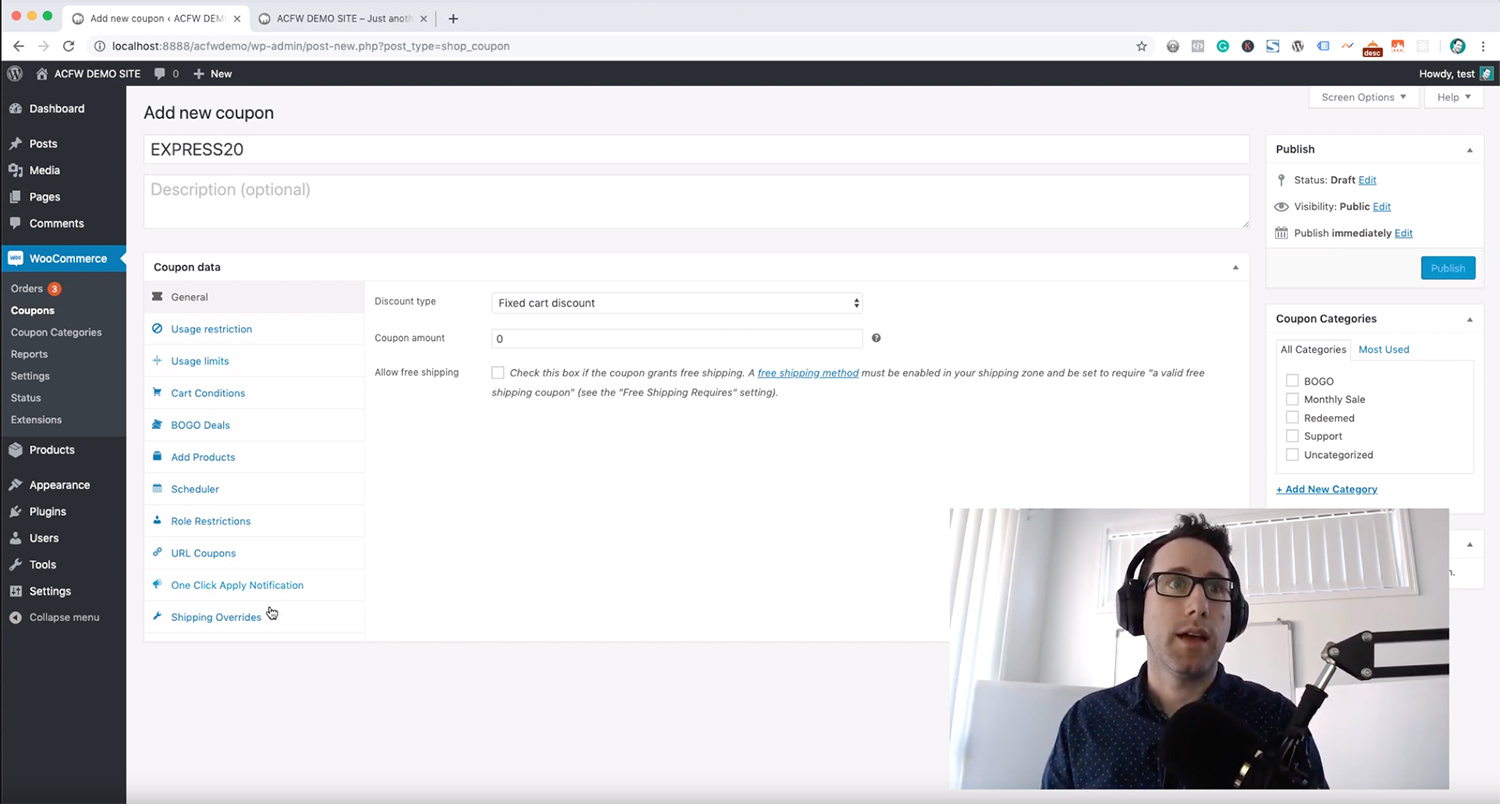1500x804 pixels.
Task: Bookmark this page with the star icon
Action: (1141, 46)
